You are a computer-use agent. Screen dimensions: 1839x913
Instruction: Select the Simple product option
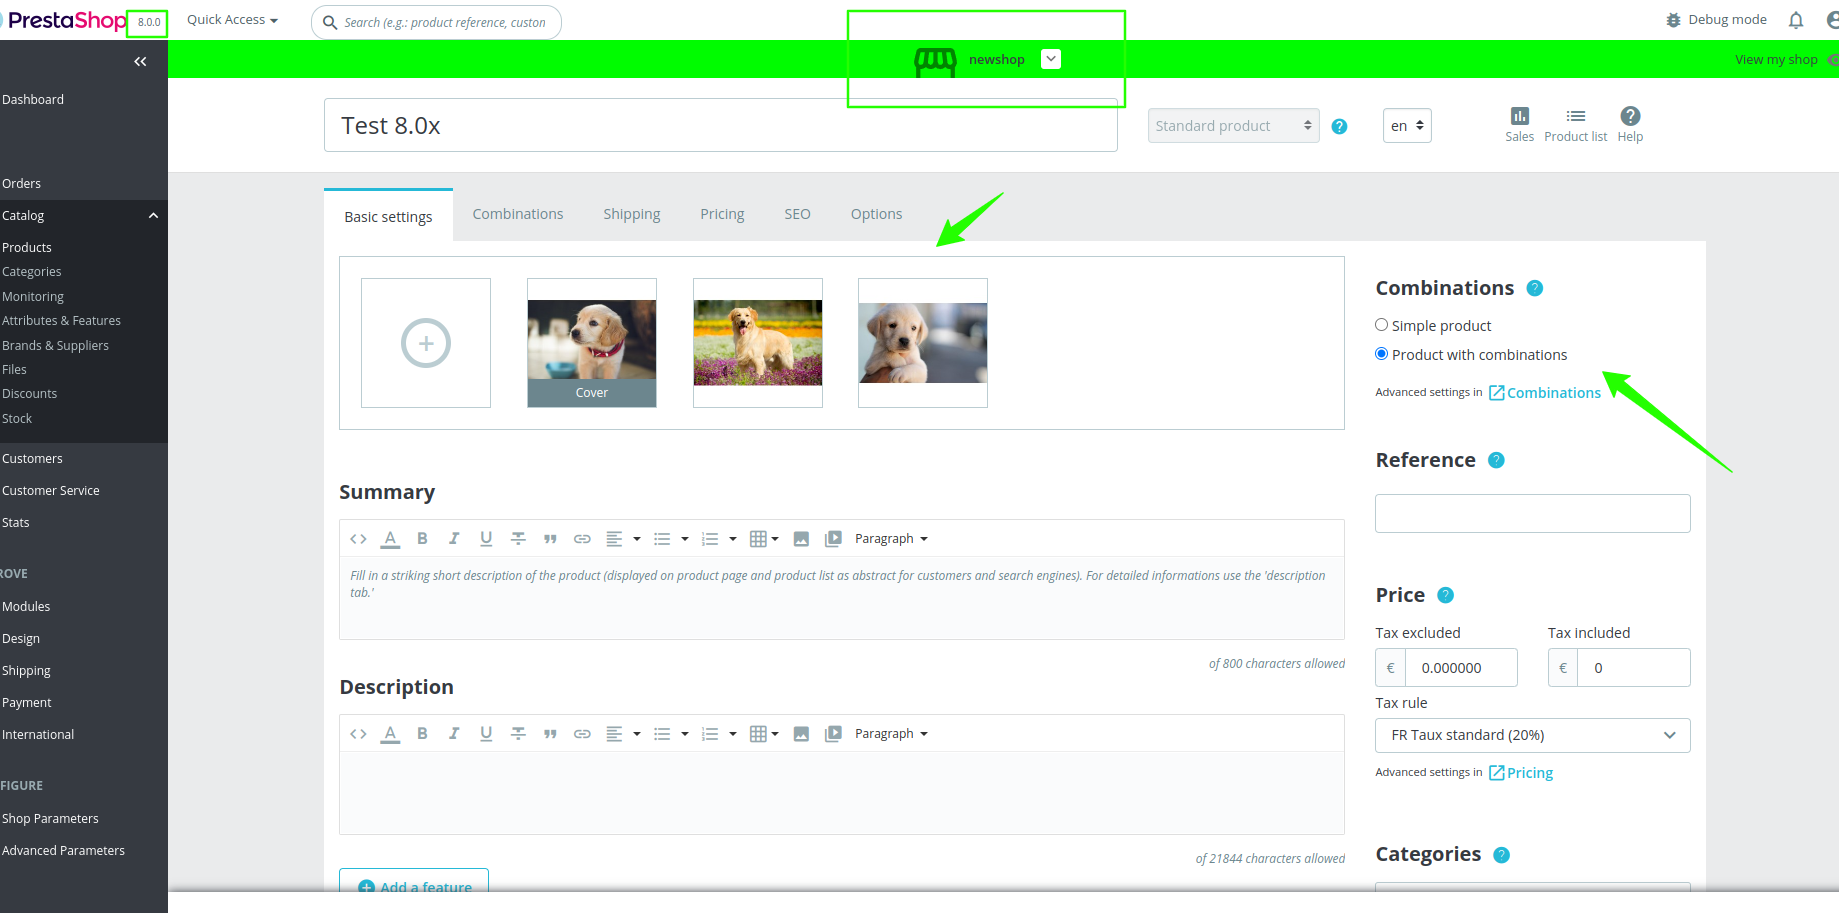pyautogui.click(x=1381, y=324)
